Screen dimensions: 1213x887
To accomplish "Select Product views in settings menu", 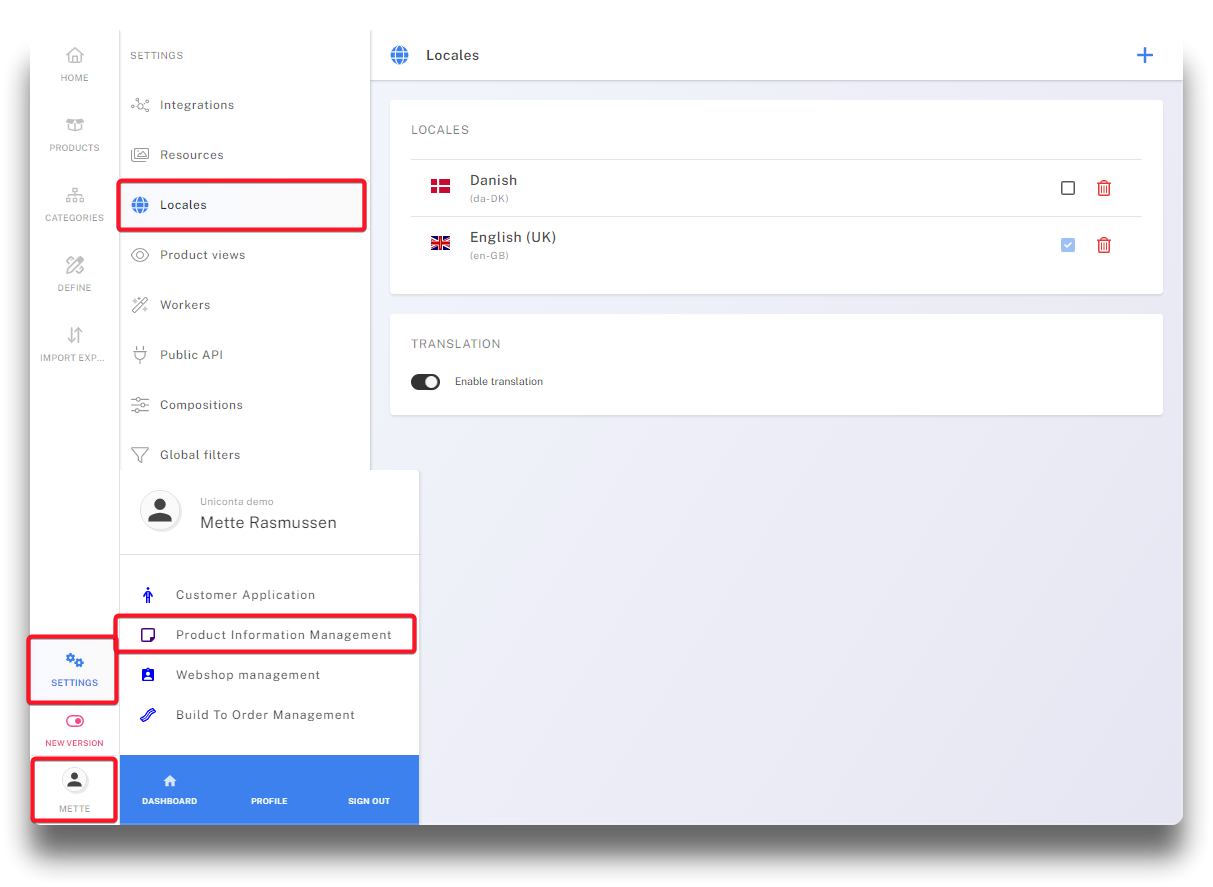I will [202, 255].
